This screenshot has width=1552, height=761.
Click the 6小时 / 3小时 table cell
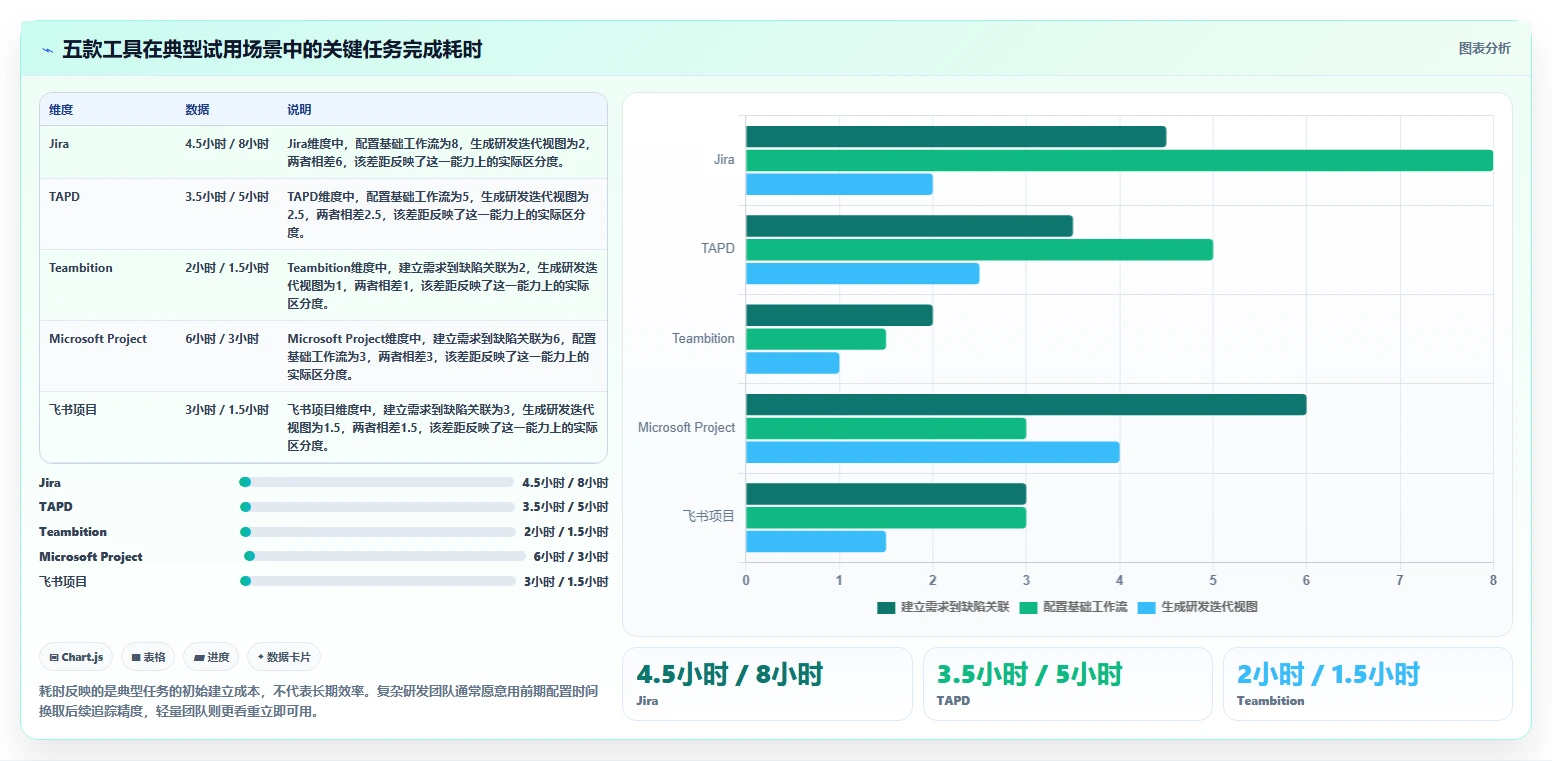(x=222, y=339)
